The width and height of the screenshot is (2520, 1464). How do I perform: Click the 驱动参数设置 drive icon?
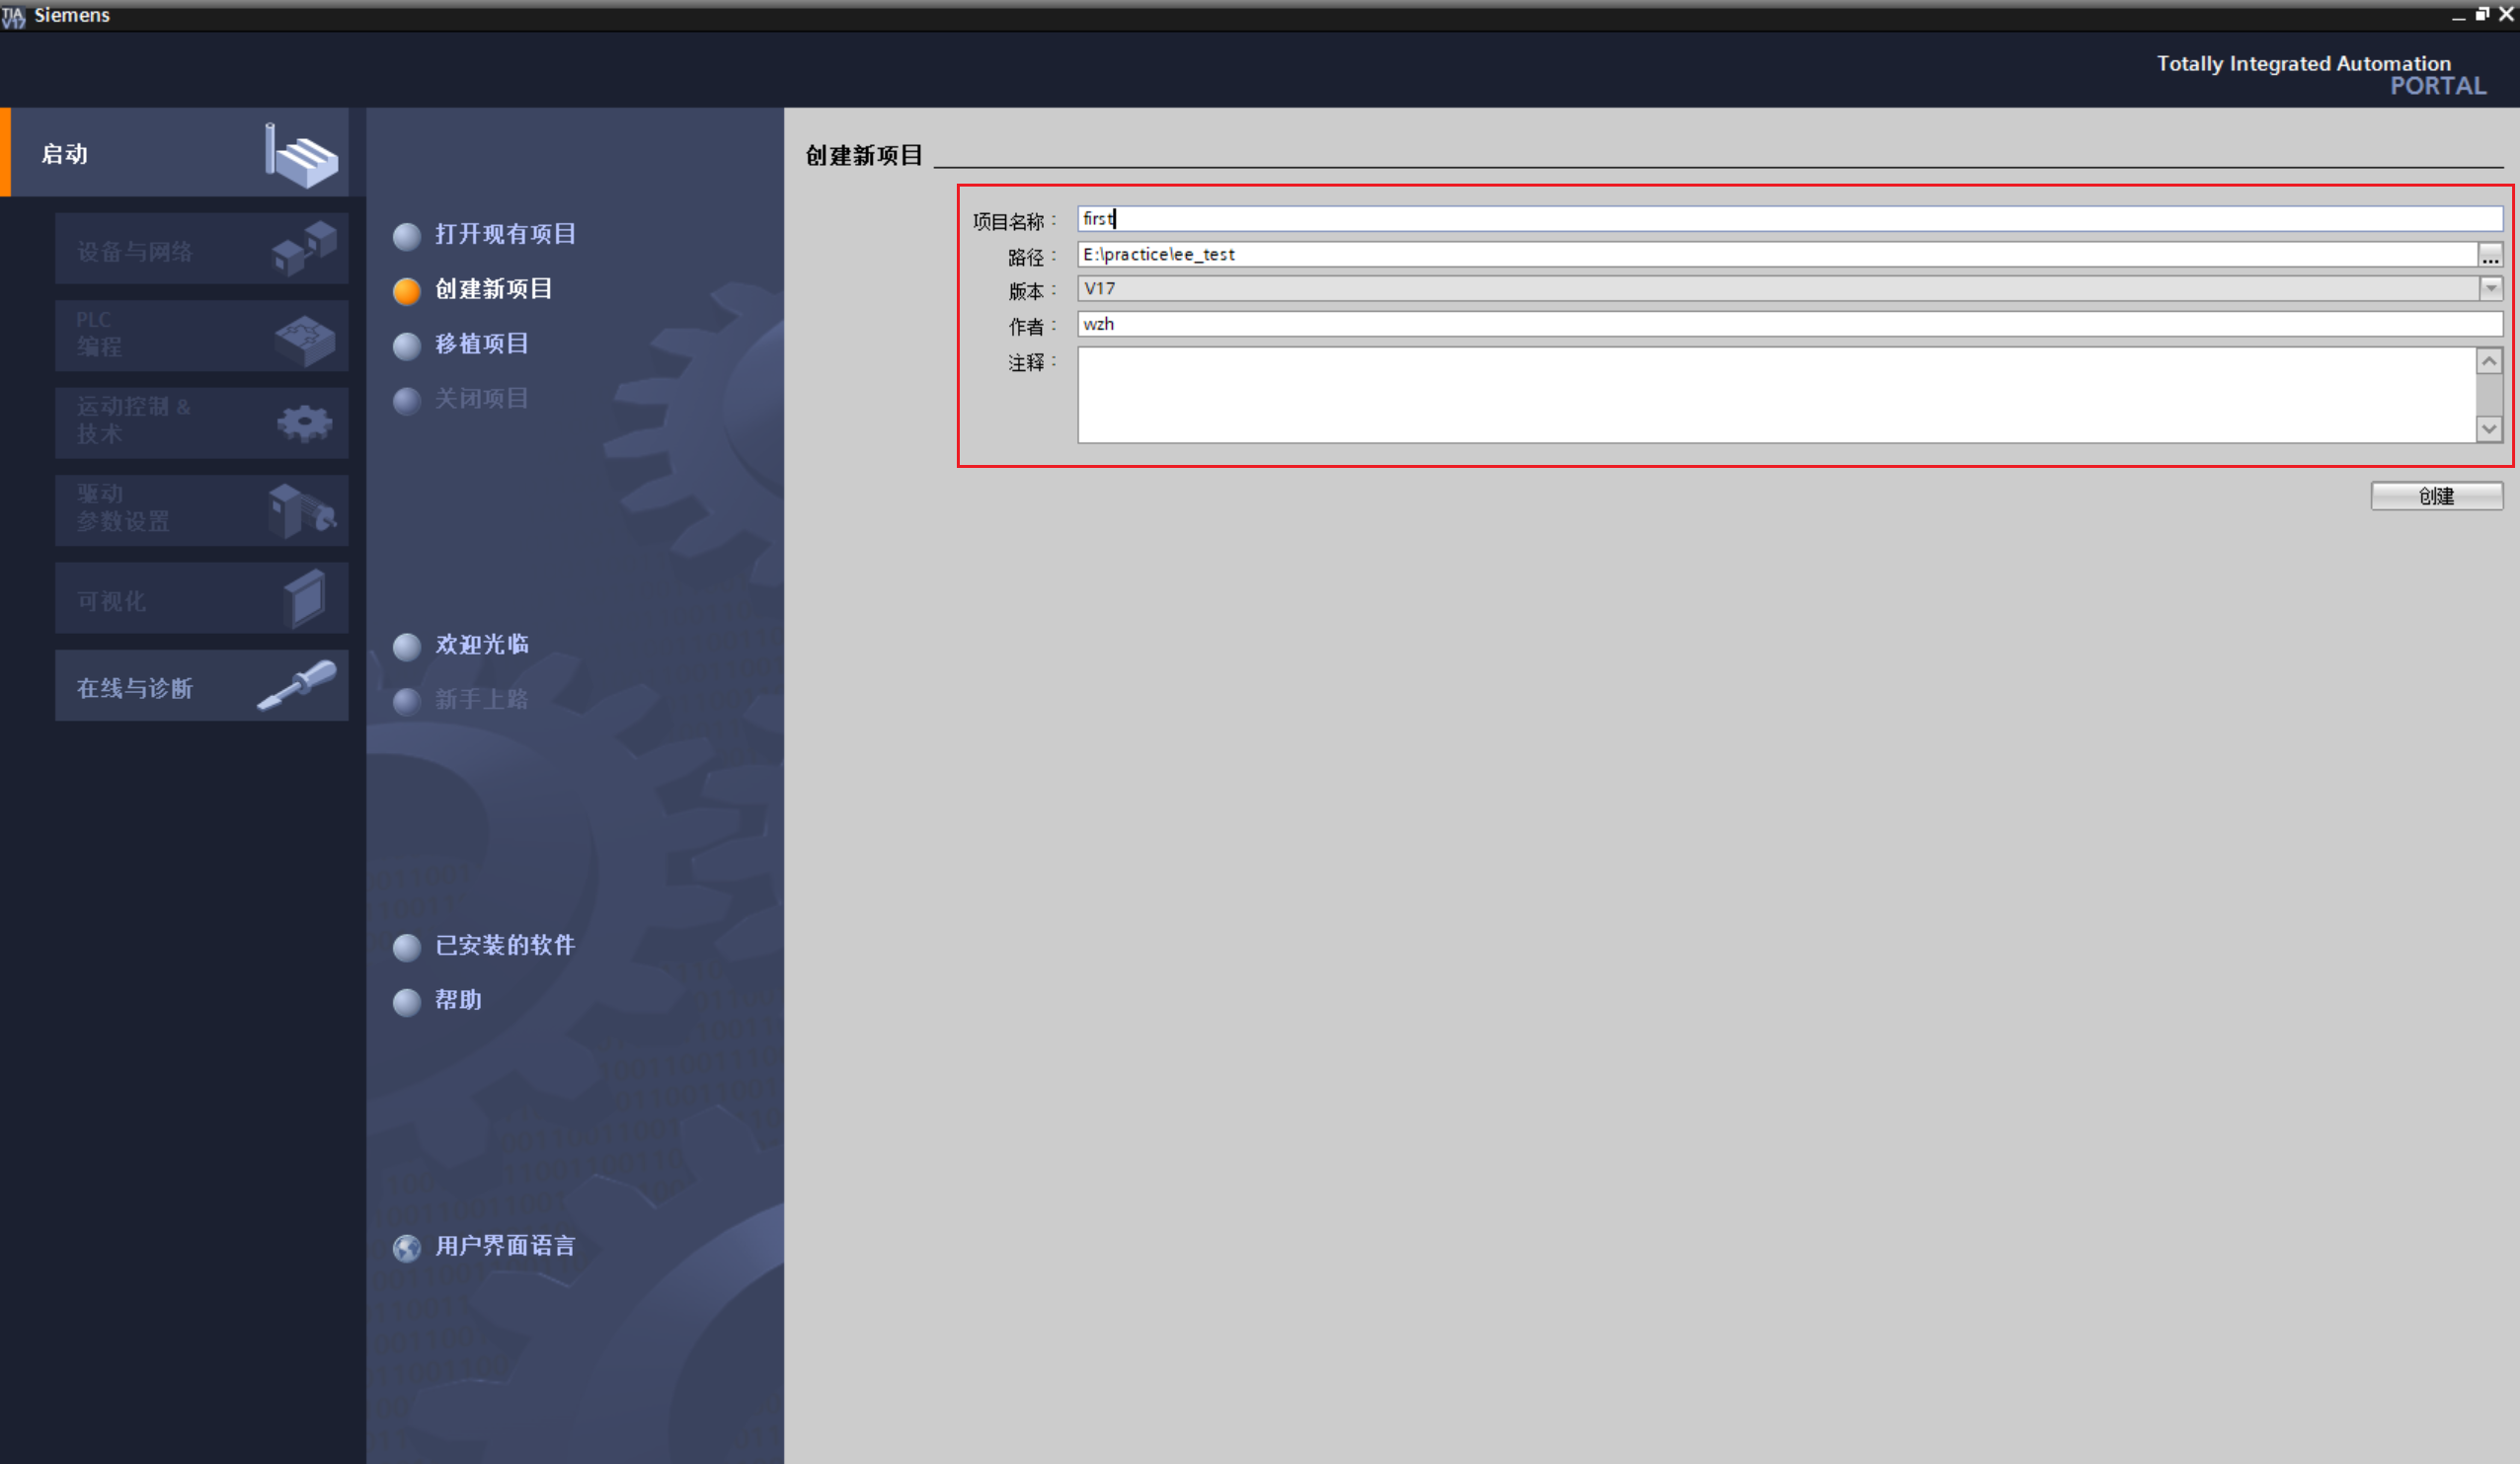pos(302,510)
